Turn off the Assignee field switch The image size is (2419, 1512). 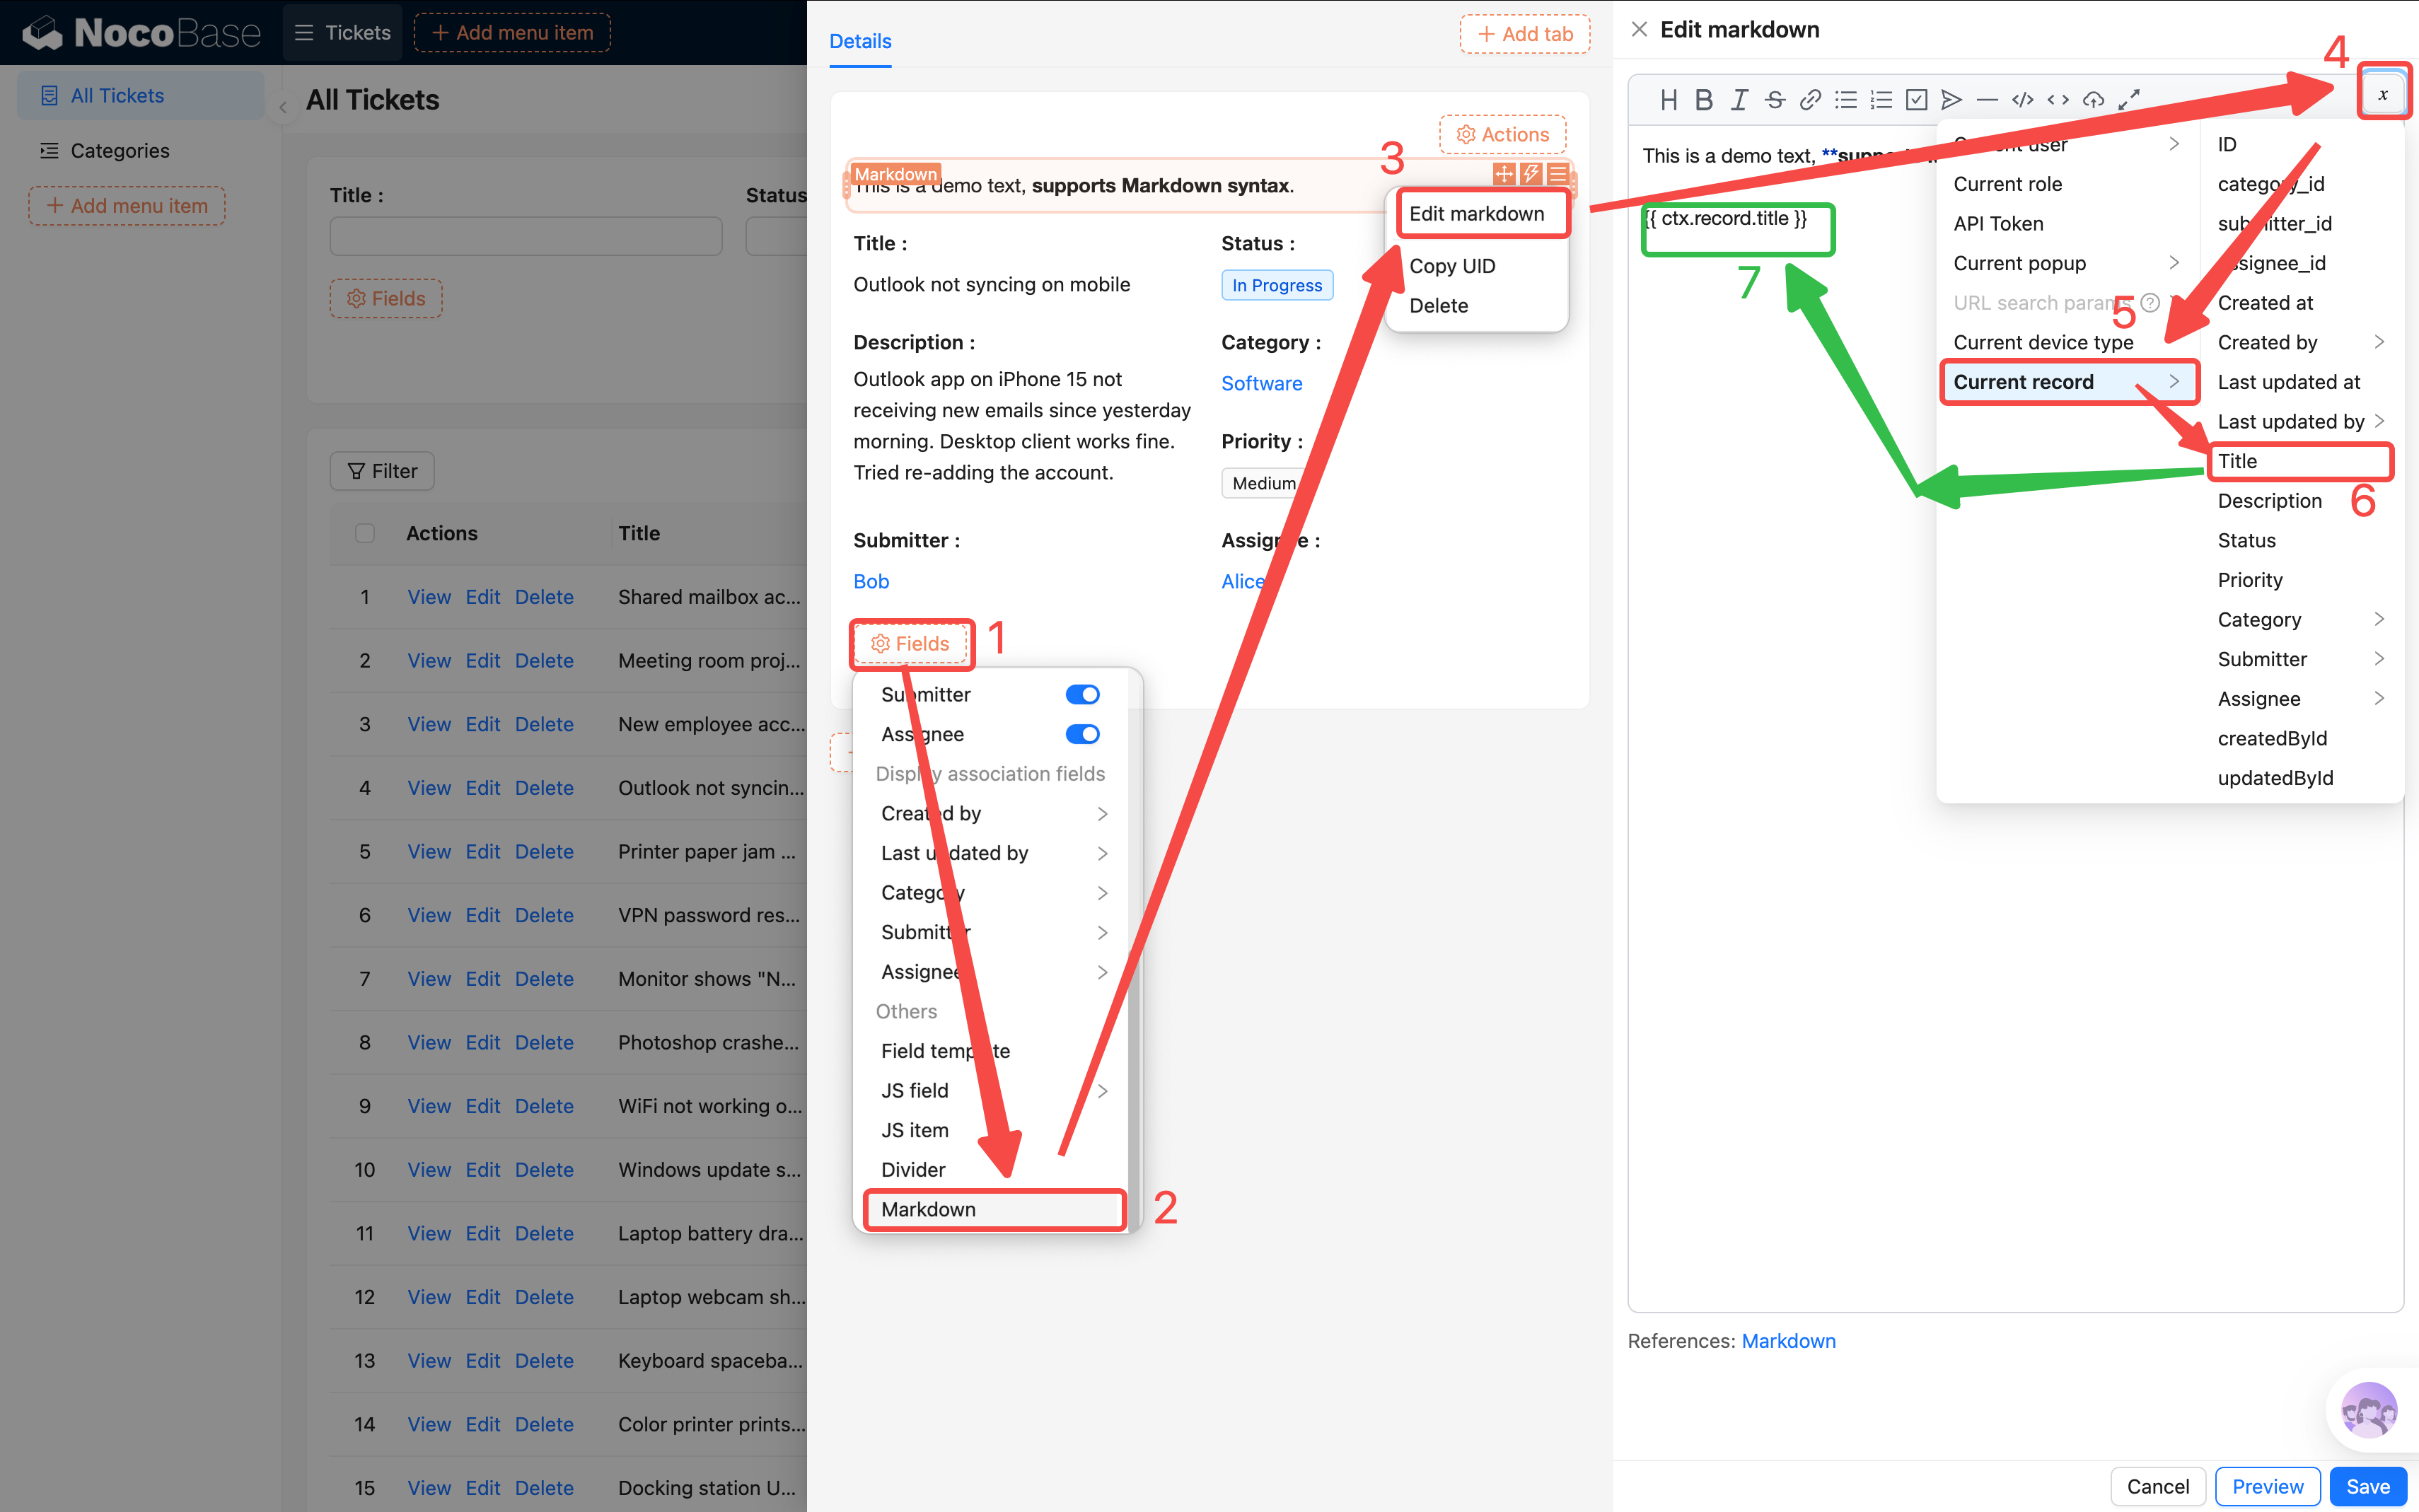[1082, 735]
